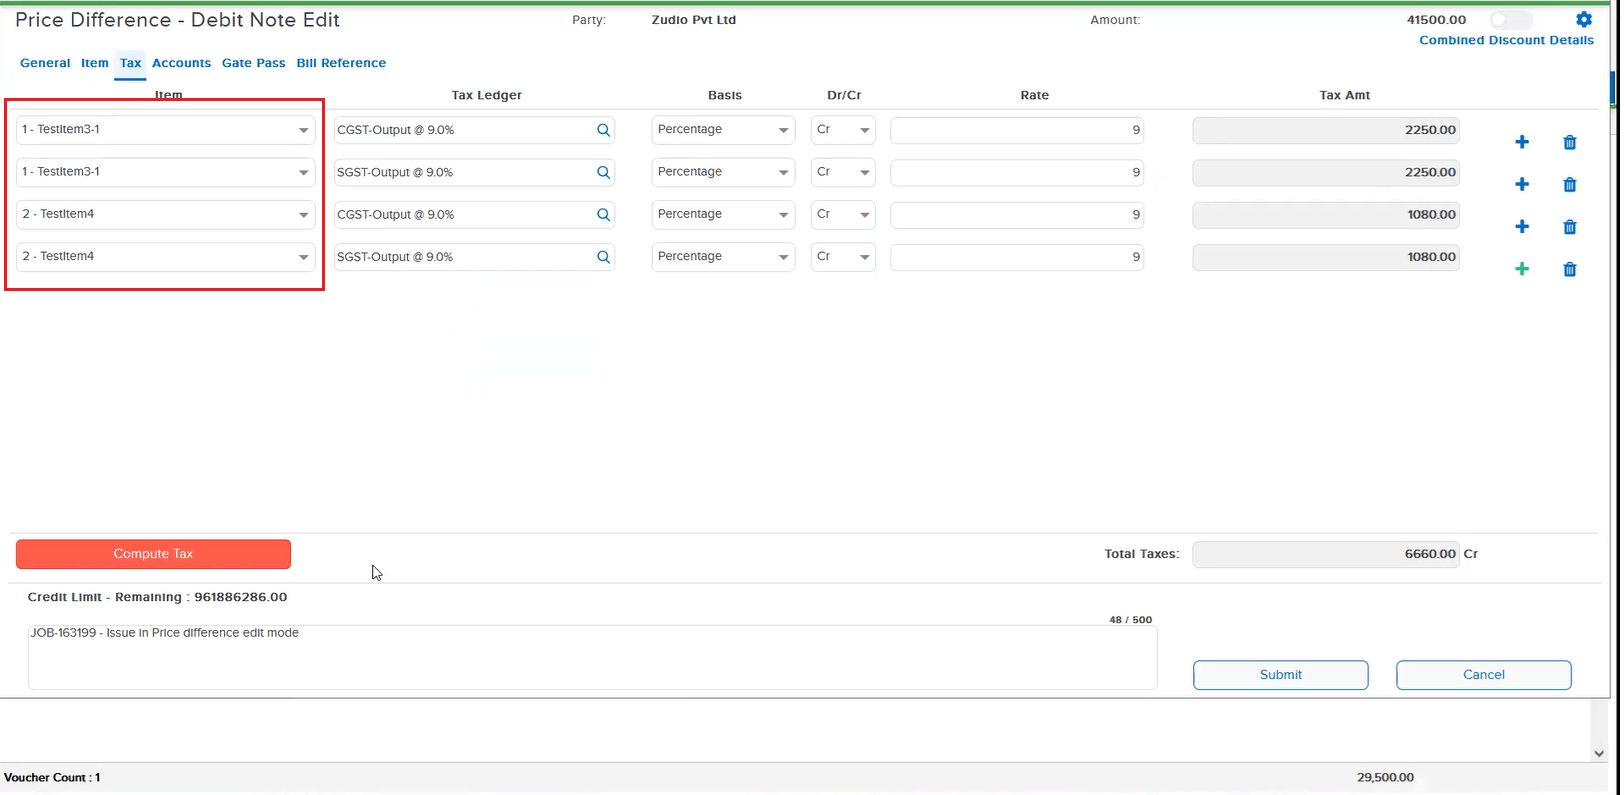Screen dimensions: 1624x795
Task: Click green plus on last tax row
Action: click(1521, 269)
